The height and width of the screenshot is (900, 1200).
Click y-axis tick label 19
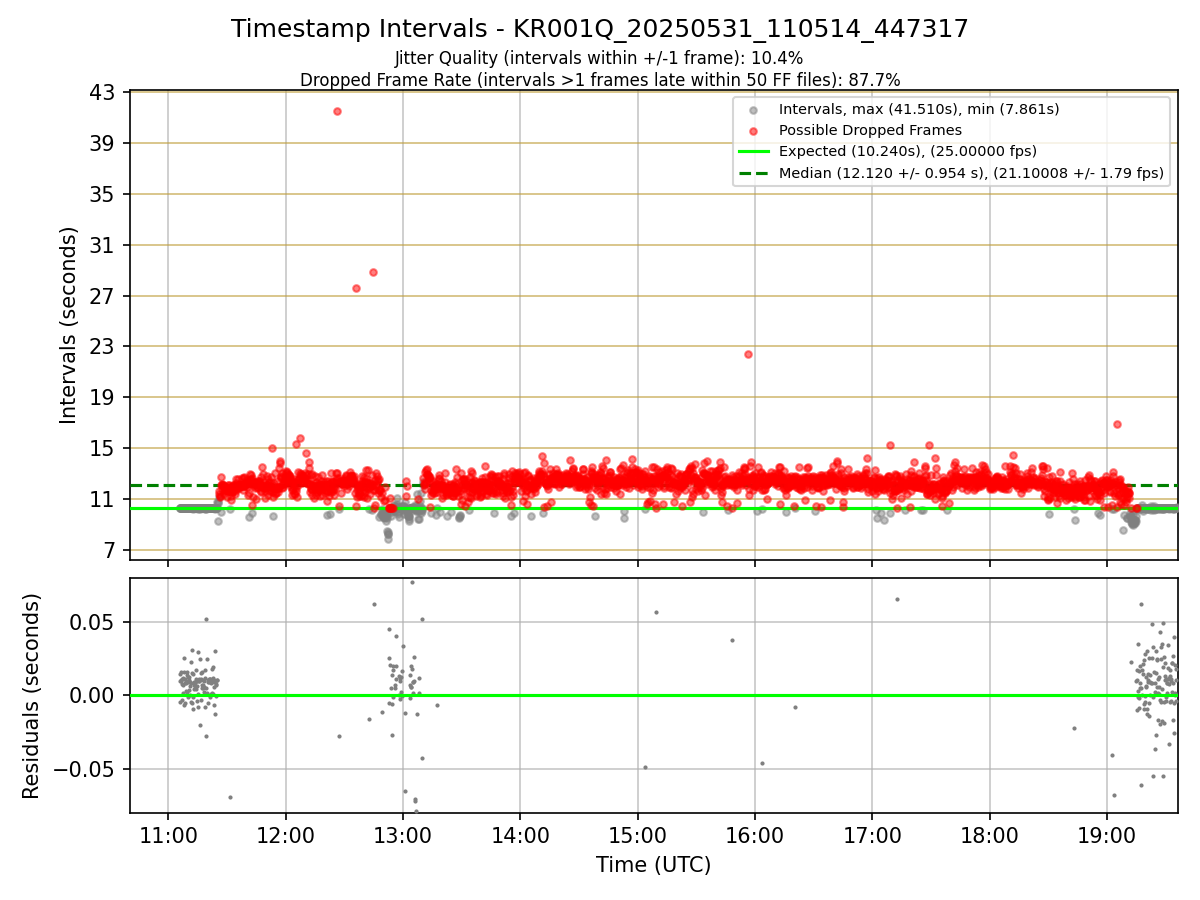click(105, 398)
